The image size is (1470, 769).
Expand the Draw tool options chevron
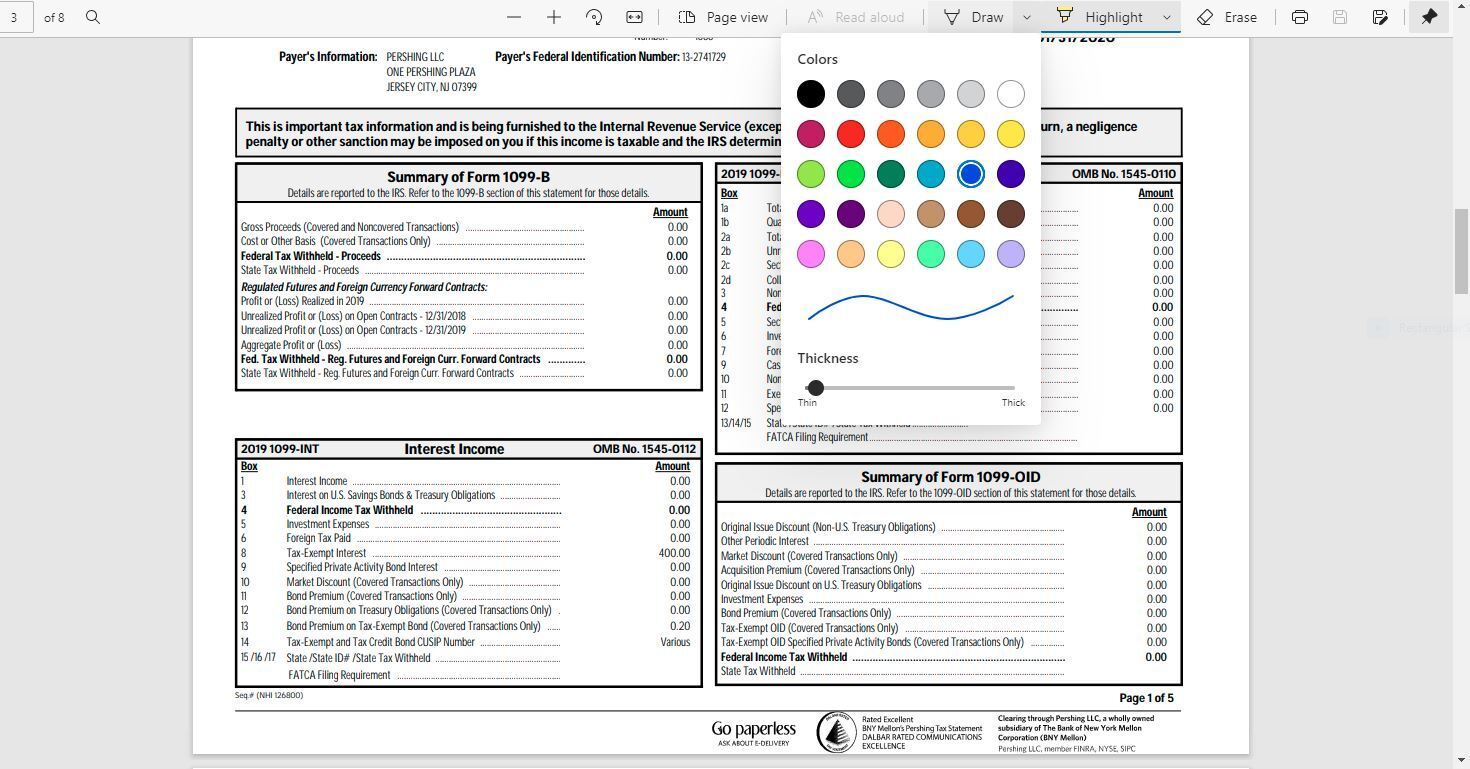(1025, 17)
